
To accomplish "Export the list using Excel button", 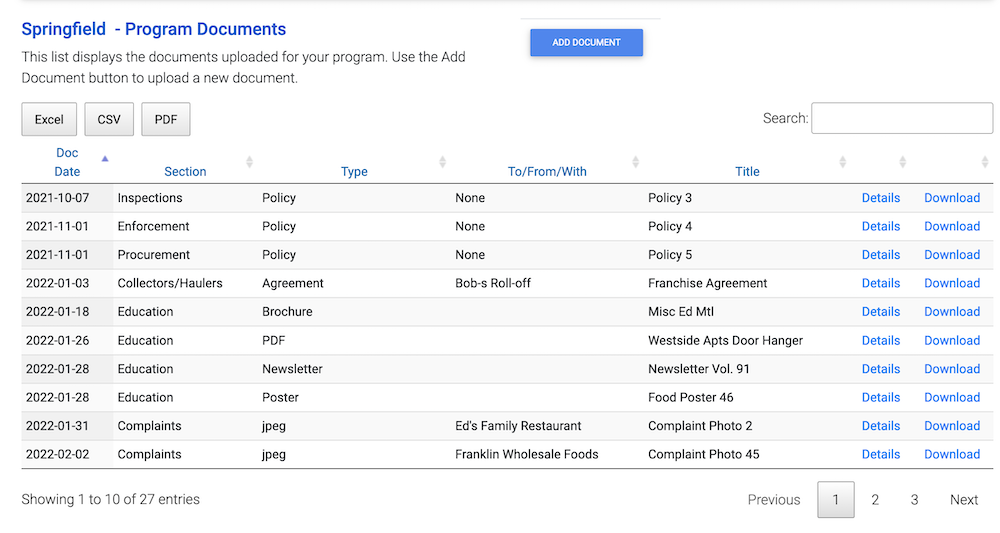I will (x=49, y=119).
